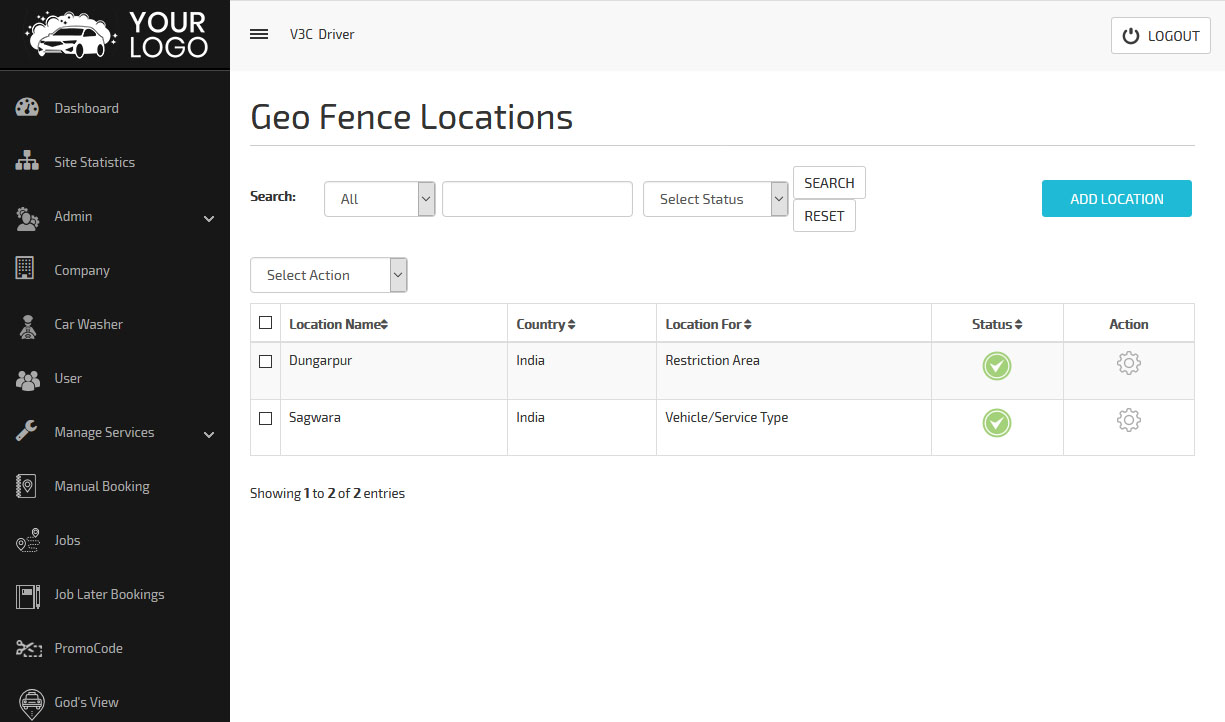The image size is (1225, 722).
Task: Click 'Vehicle/Service Type' cell text
Action: 727,417
